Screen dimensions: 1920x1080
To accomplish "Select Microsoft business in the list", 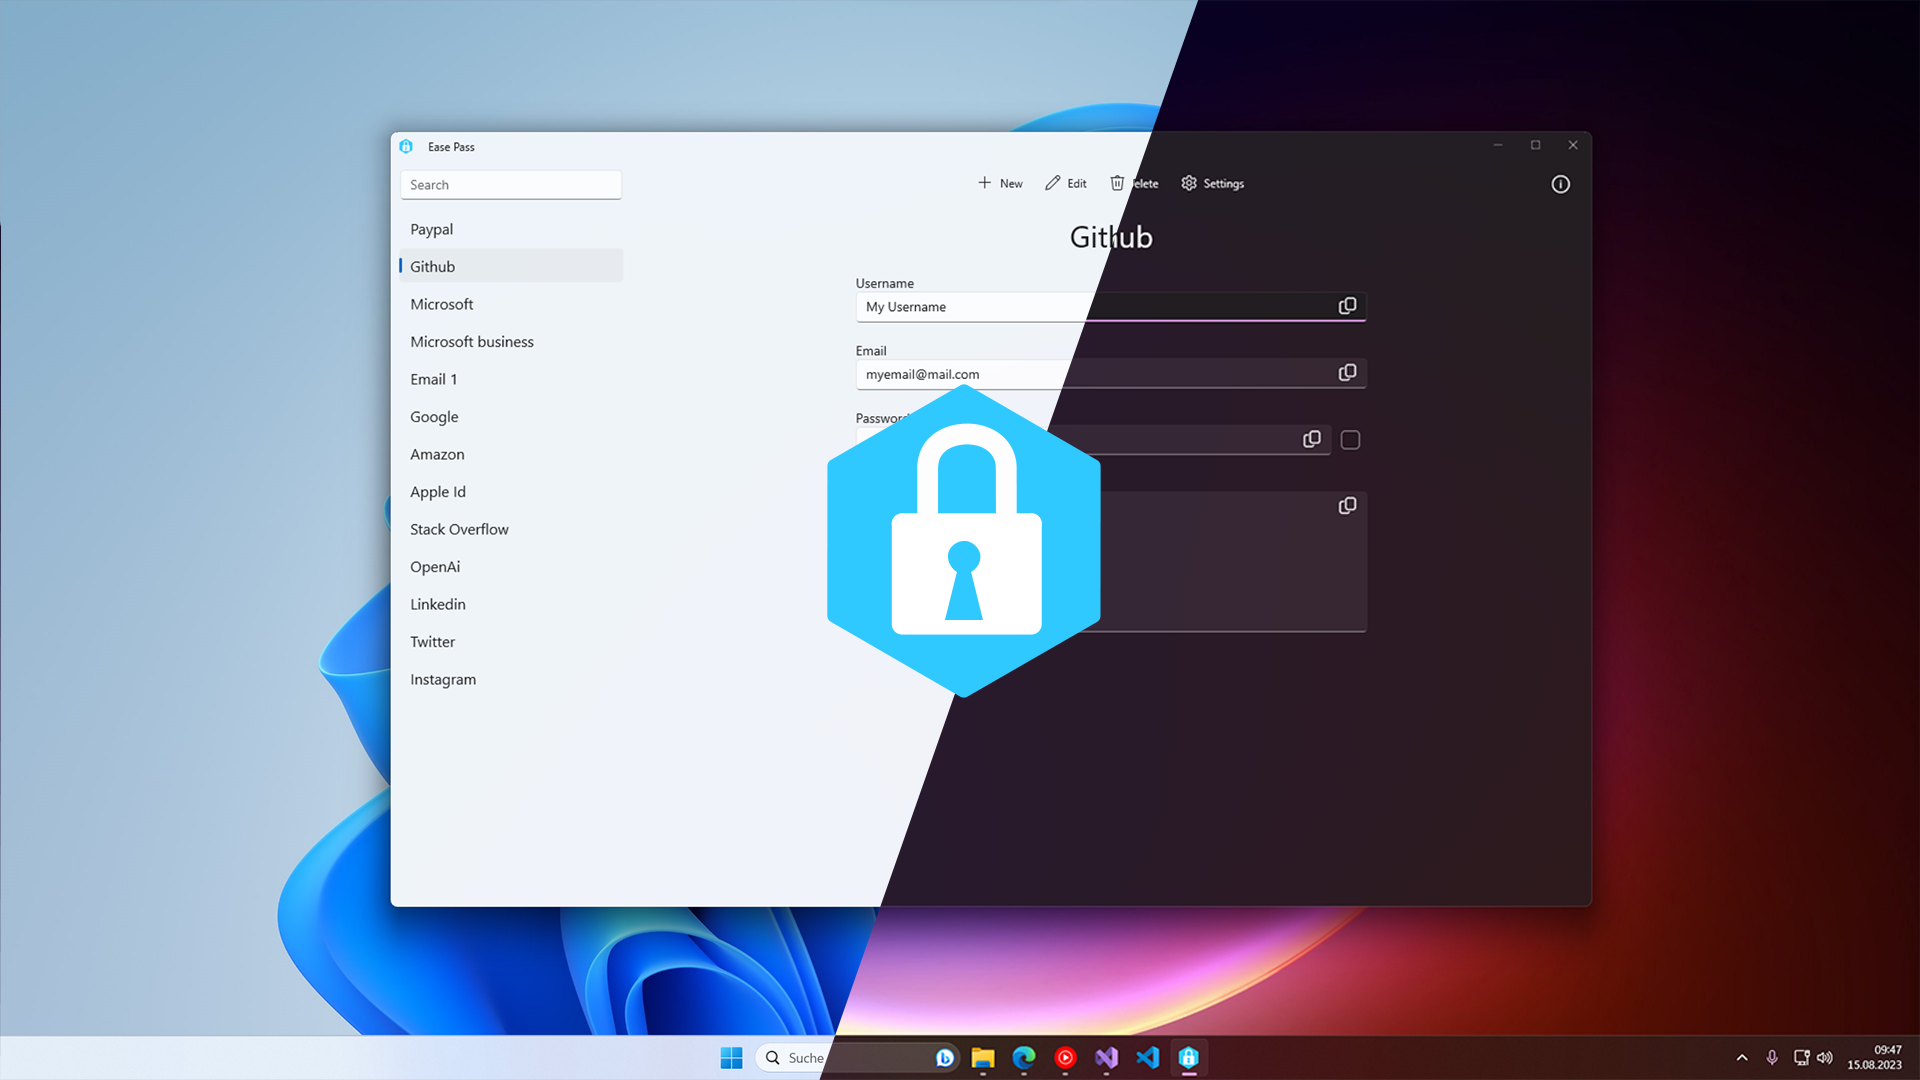I will click(471, 342).
